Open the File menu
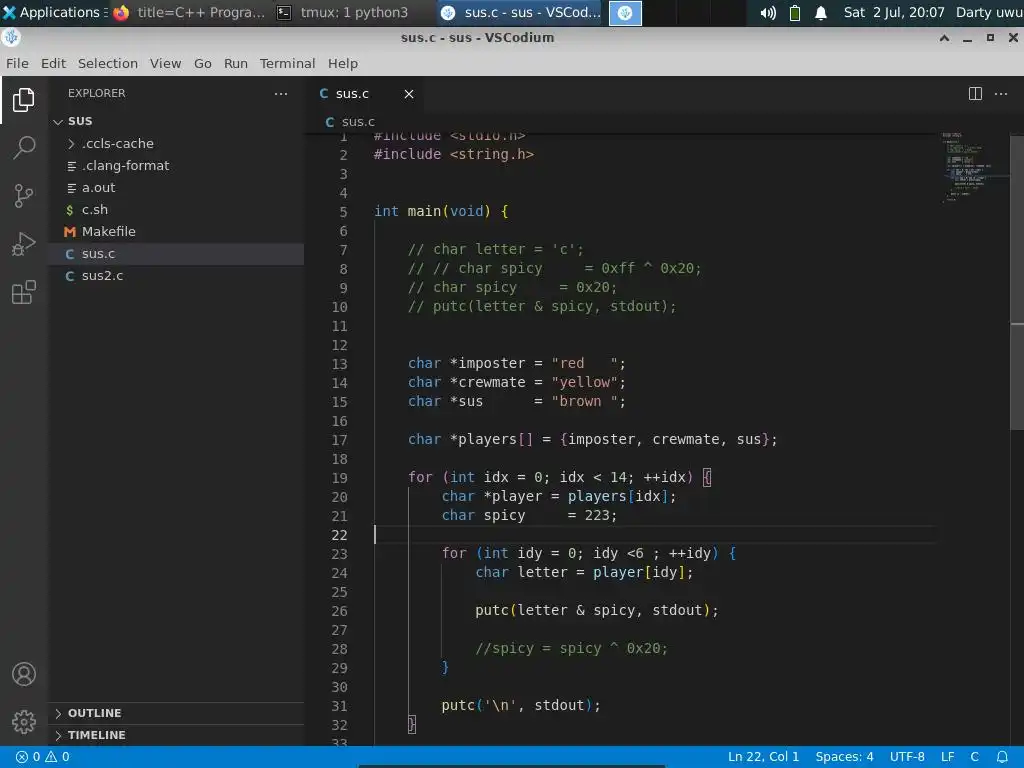The image size is (1024, 768). pyautogui.click(x=17, y=63)
